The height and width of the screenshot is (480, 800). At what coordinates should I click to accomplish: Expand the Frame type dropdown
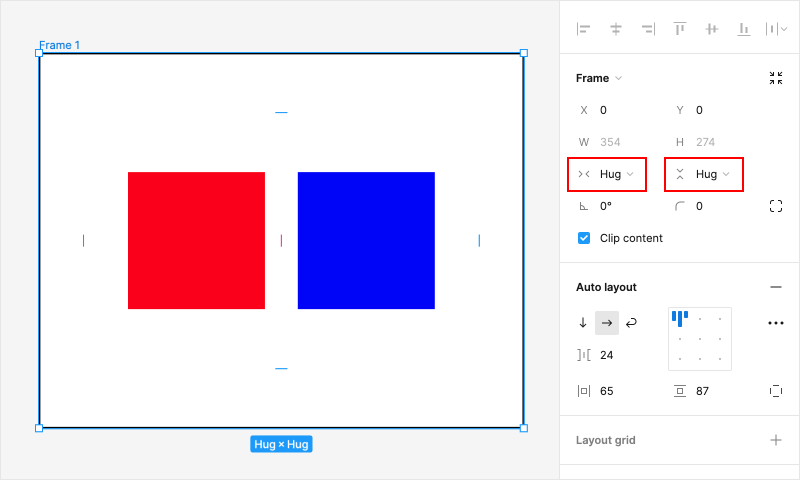(x=600, y=78)
